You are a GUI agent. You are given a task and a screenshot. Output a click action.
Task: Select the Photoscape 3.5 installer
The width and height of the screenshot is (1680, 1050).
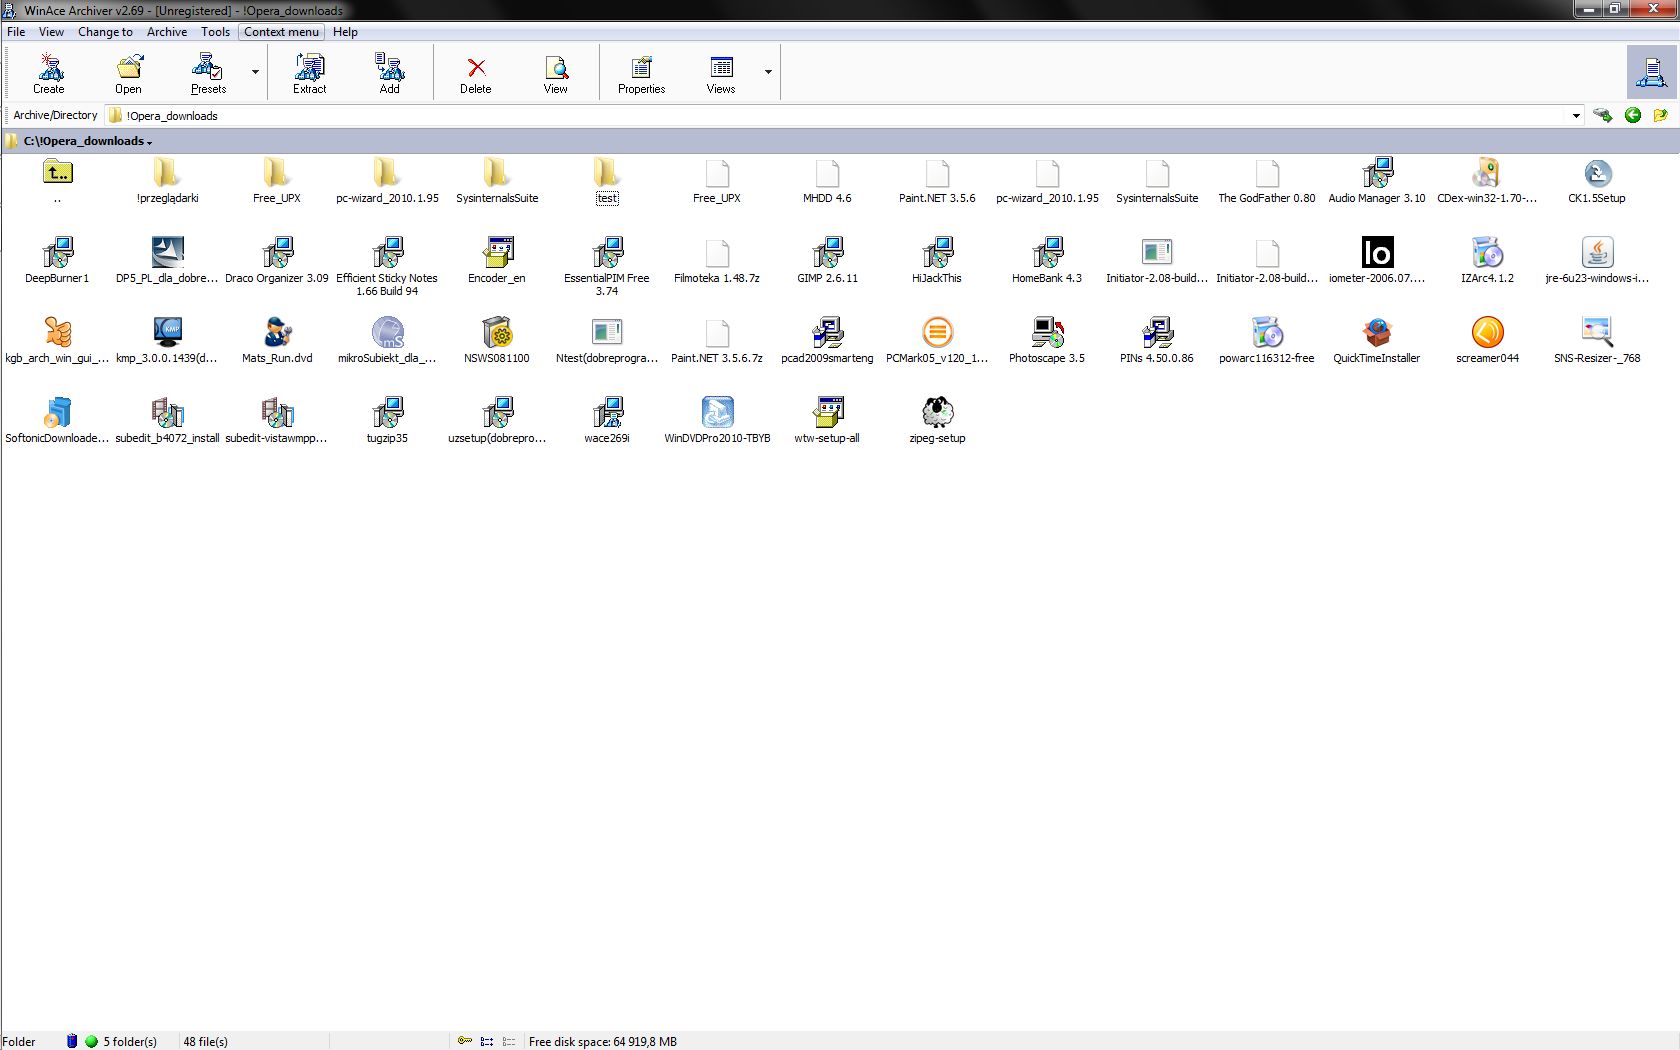coord(1047,340)
